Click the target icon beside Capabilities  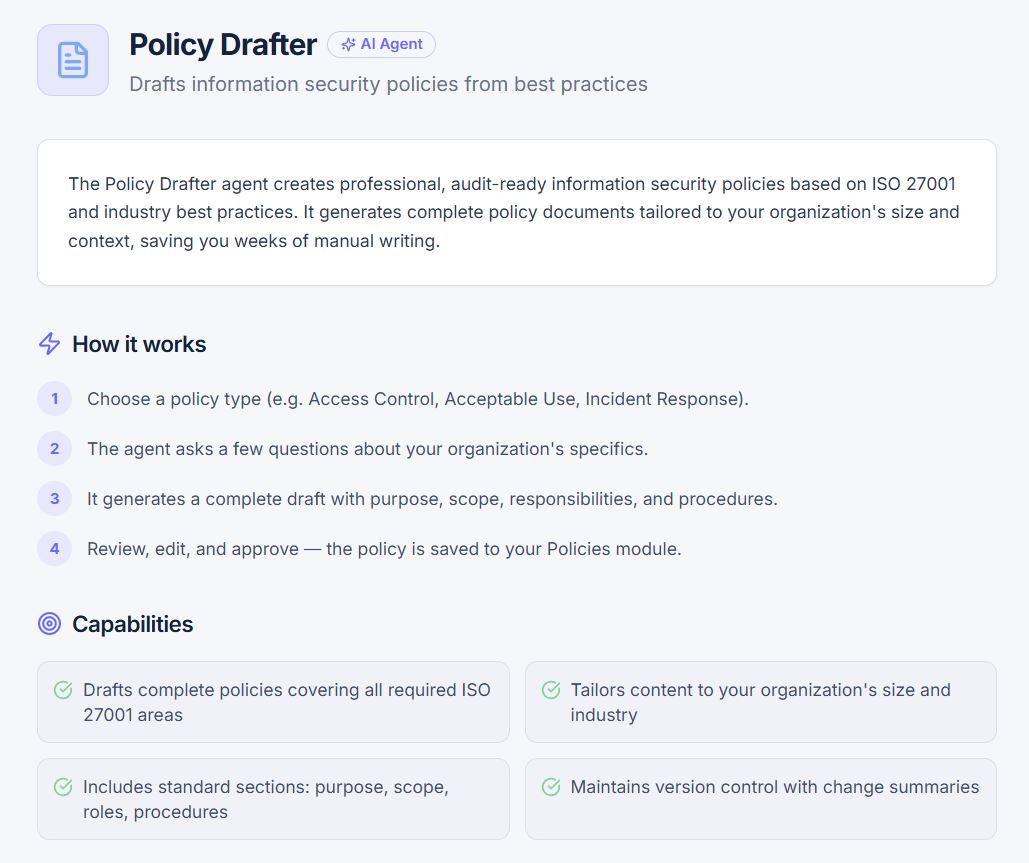point(49,623)
